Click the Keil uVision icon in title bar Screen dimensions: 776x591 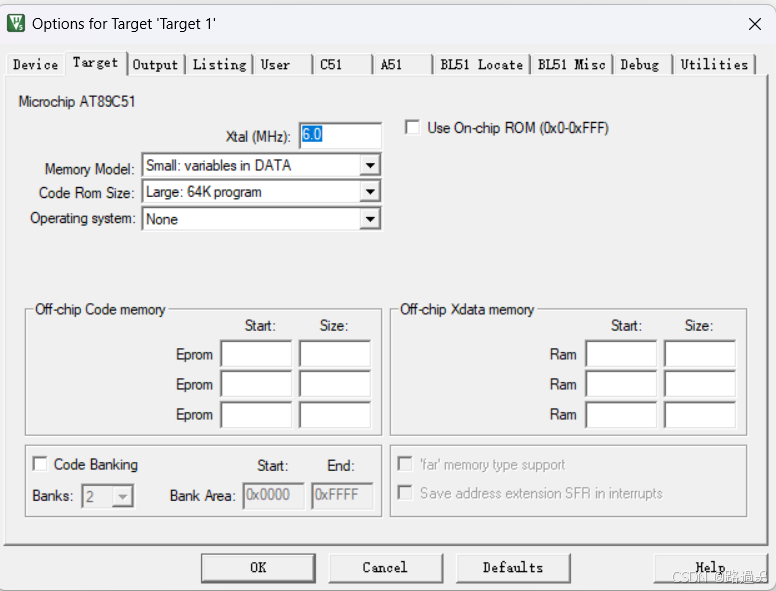(16, 23)
